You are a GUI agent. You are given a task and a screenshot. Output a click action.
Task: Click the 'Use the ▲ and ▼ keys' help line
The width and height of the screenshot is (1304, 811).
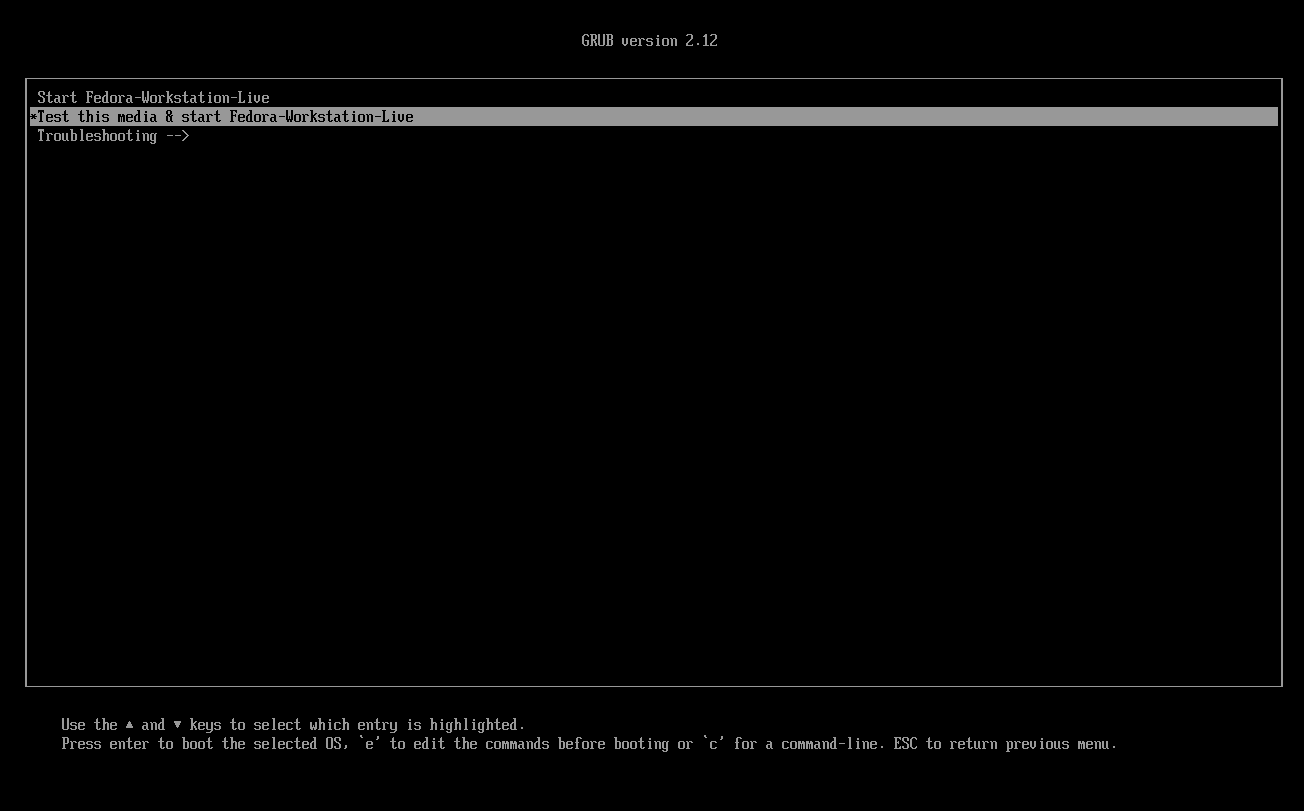tap(293, 725)
